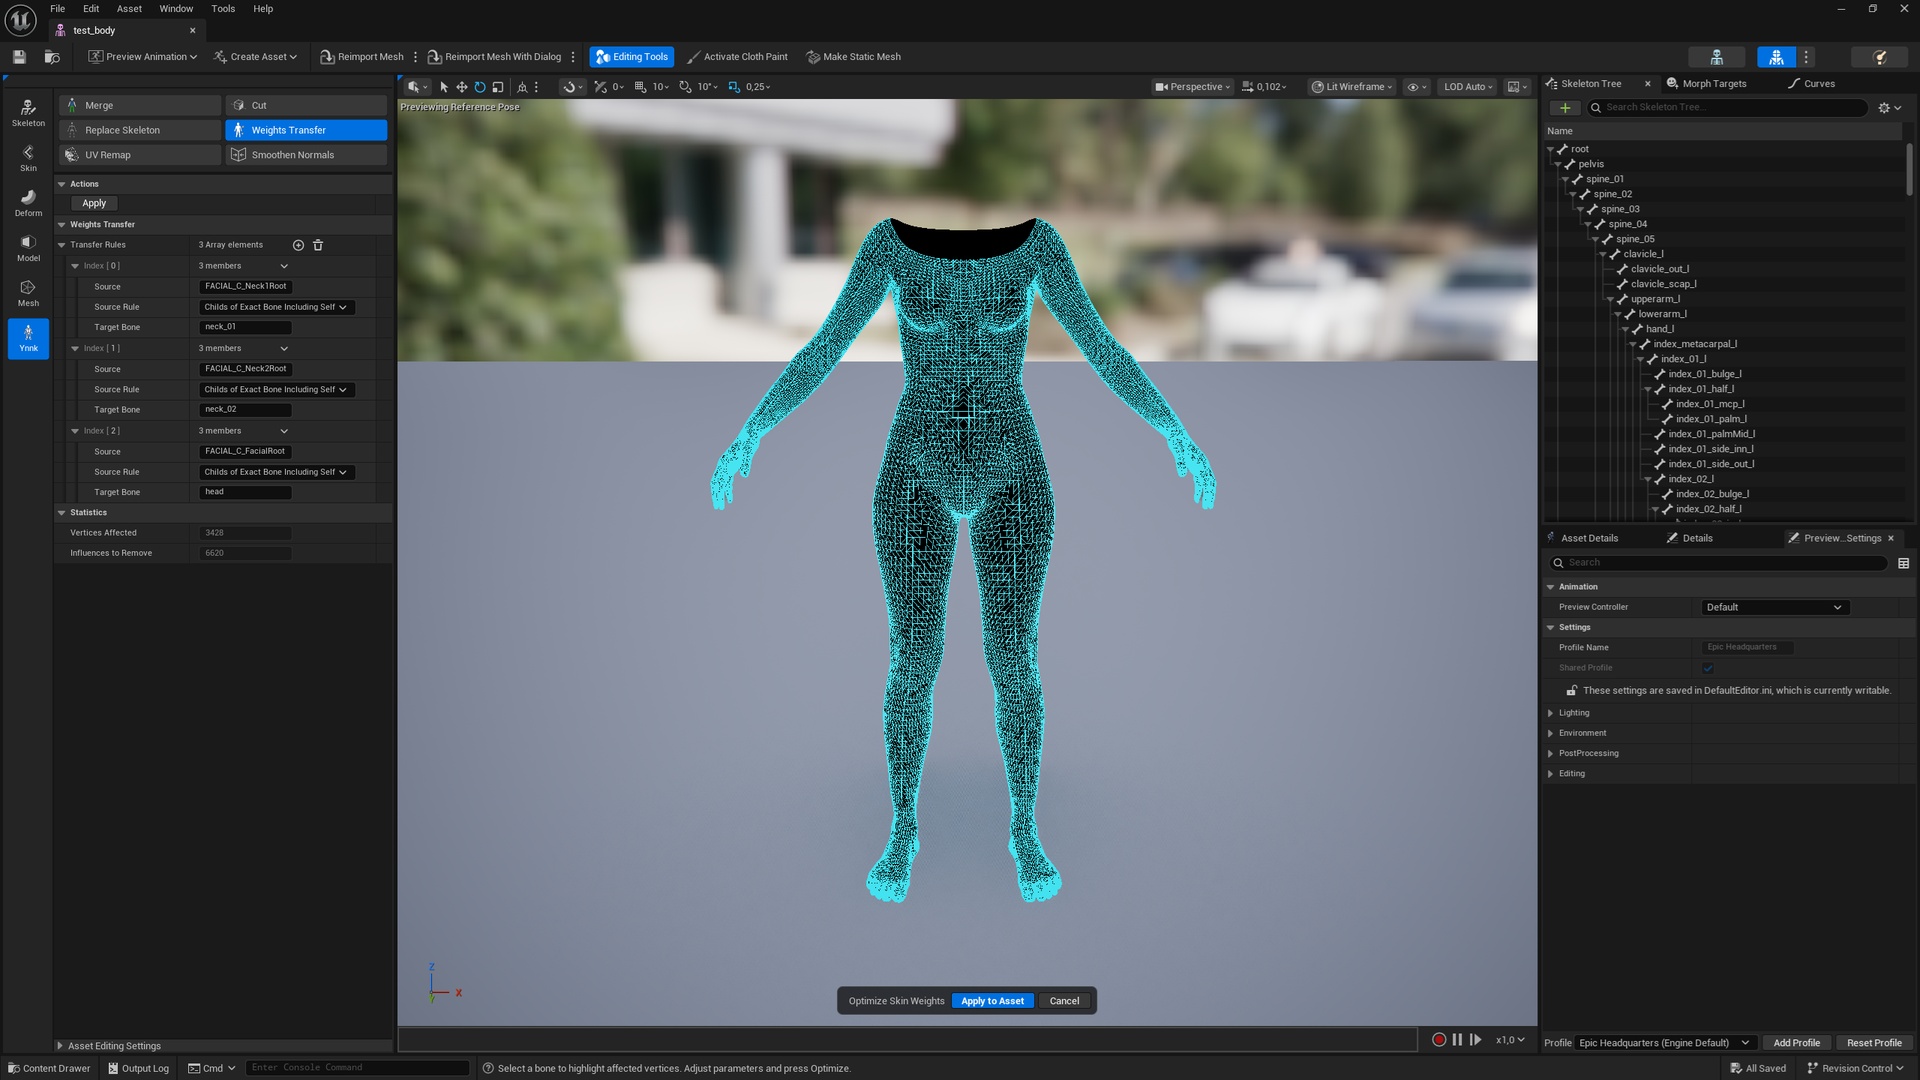Select the Rotate gizmo icon
This screenshot has height=1080, width=1920.
pos(480,87)
